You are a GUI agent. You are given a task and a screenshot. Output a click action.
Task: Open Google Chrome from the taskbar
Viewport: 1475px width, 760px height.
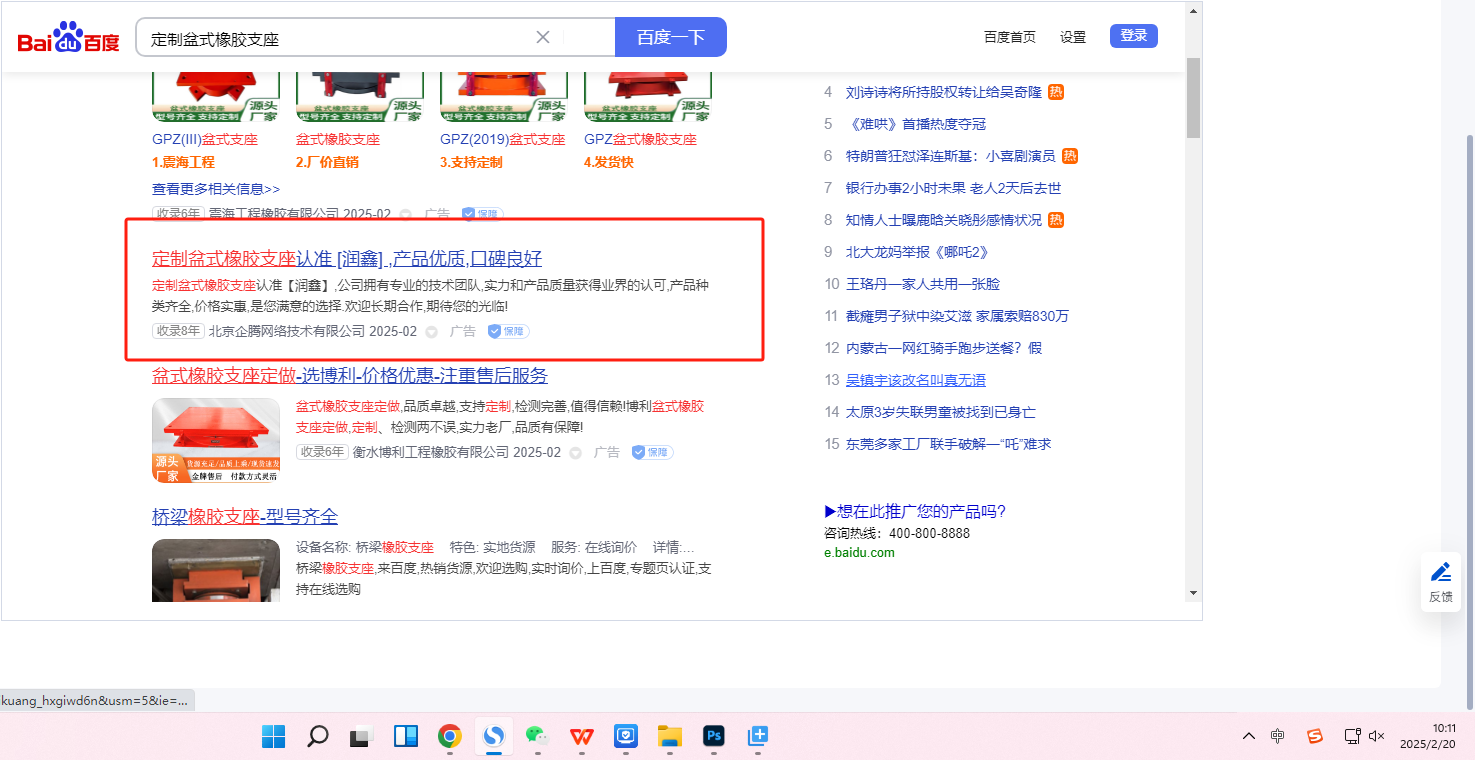coord(450,737)
